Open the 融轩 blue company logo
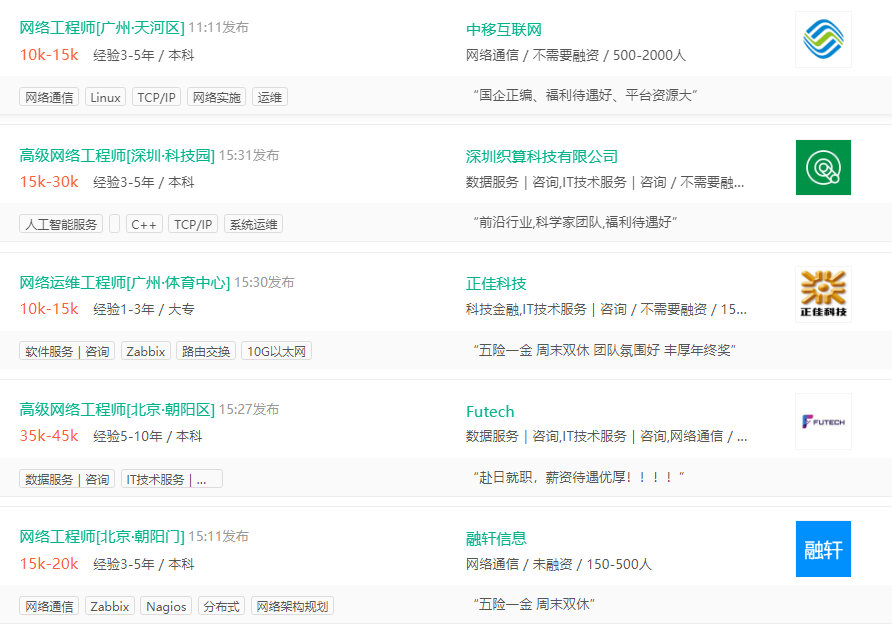 823,549
